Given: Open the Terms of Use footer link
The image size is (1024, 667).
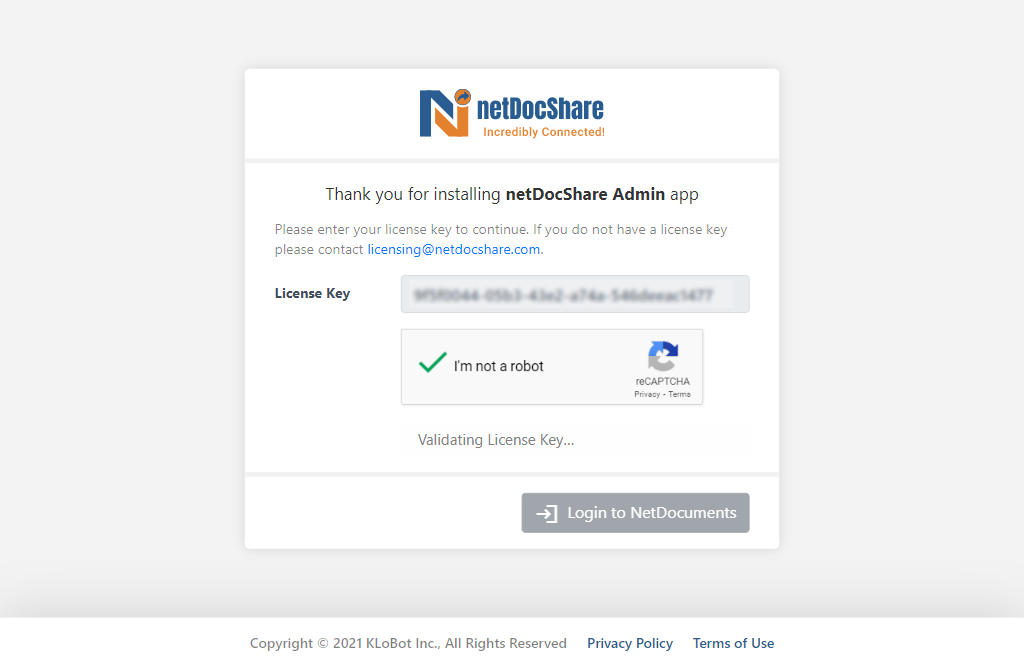Looking at the screenshot, I should coord(733,643).
